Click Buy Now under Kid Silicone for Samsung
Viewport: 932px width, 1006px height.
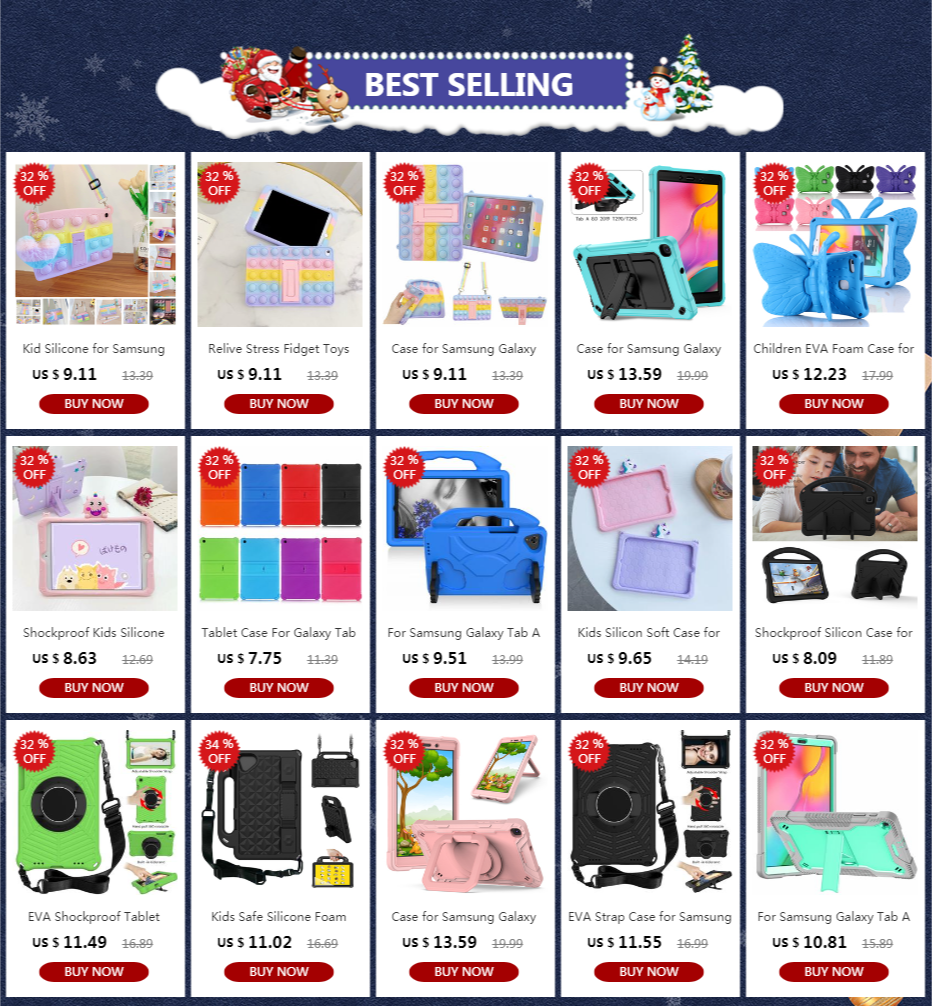click(x=94, y=404)
